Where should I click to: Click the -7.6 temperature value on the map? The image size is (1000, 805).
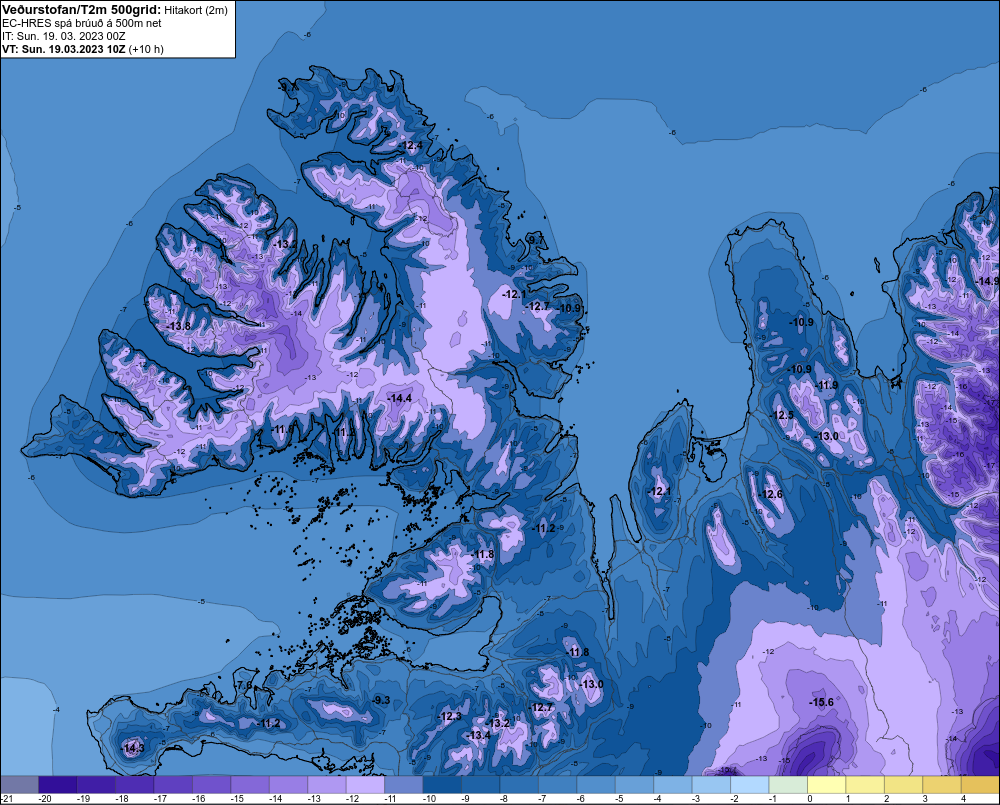(x=243, y=685)
